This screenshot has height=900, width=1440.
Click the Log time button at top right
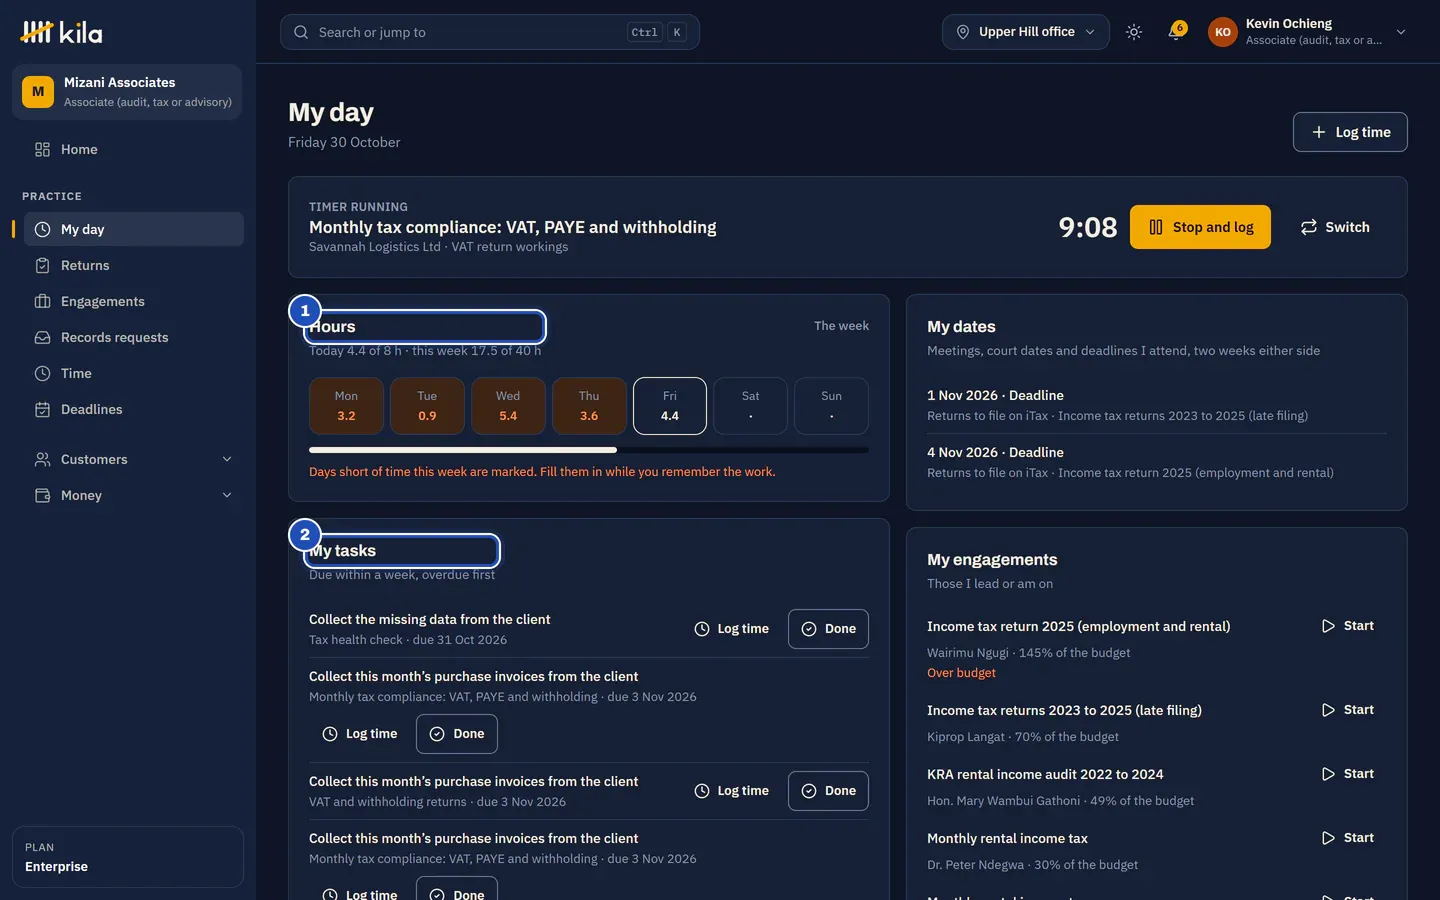click(1350, 132)
